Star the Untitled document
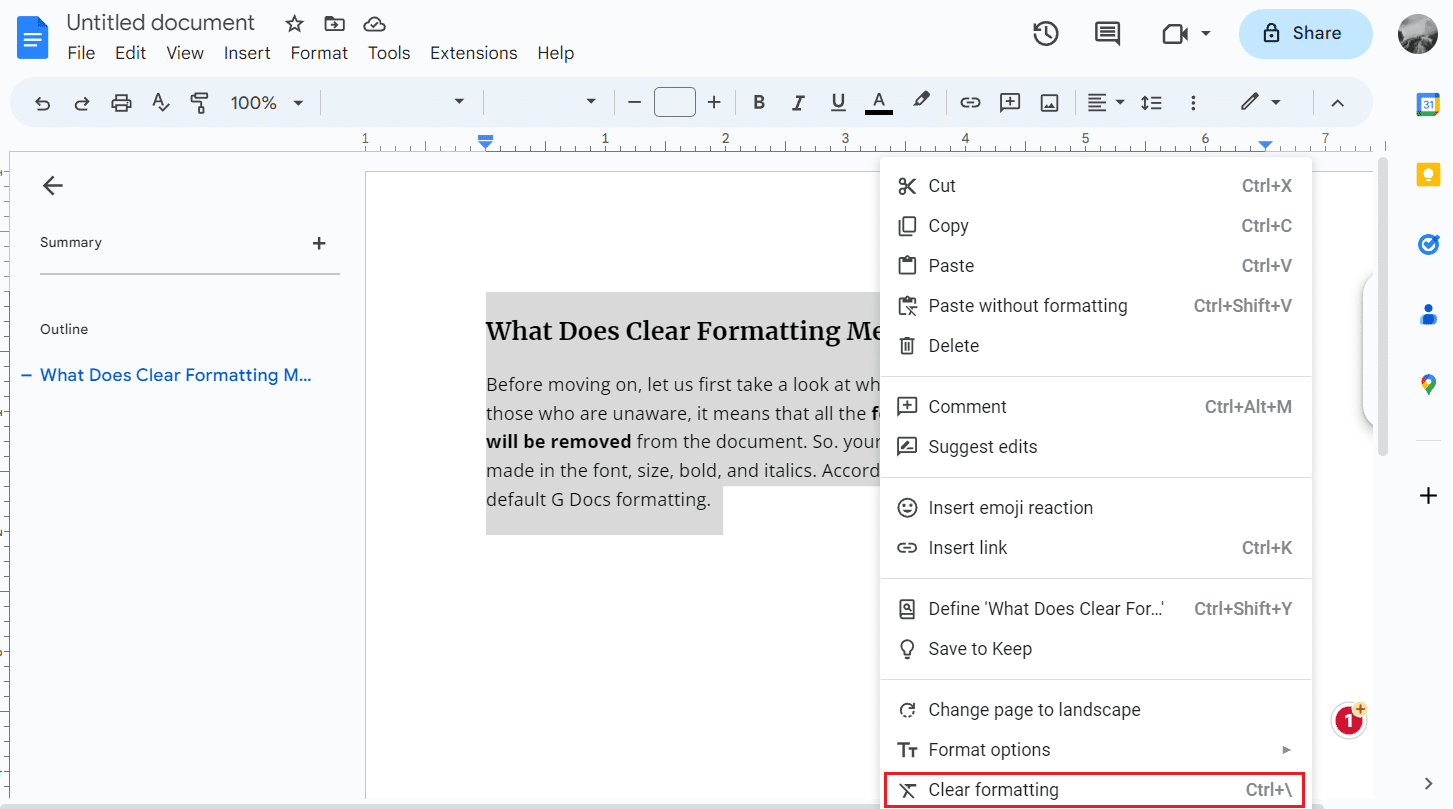Image resolution: width=1453 pixels, height=809 pixels. click(293, 22)
